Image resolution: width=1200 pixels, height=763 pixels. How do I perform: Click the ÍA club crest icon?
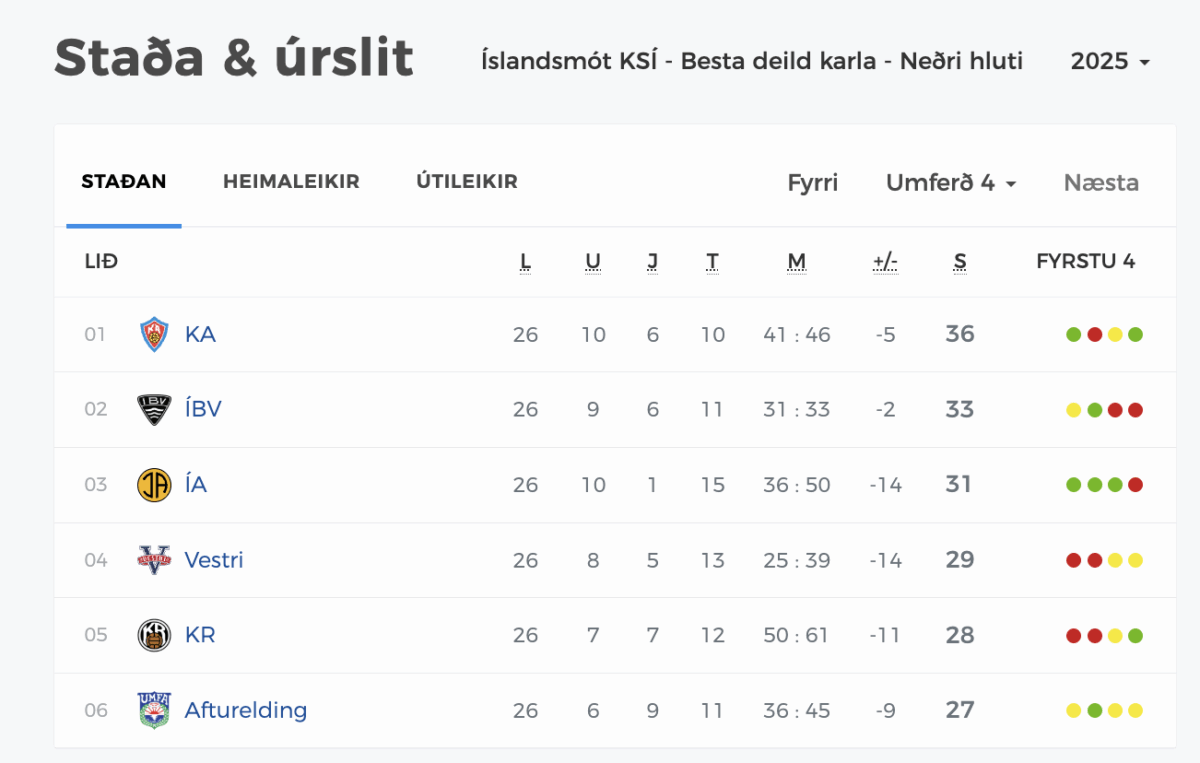[x=154, y=485]
